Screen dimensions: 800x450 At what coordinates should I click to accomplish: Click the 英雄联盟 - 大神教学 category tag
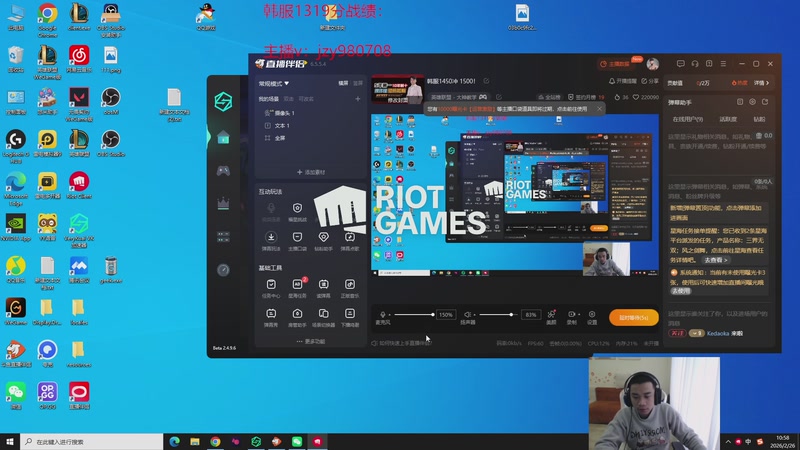pyautogui.click(x=459, y=97)
